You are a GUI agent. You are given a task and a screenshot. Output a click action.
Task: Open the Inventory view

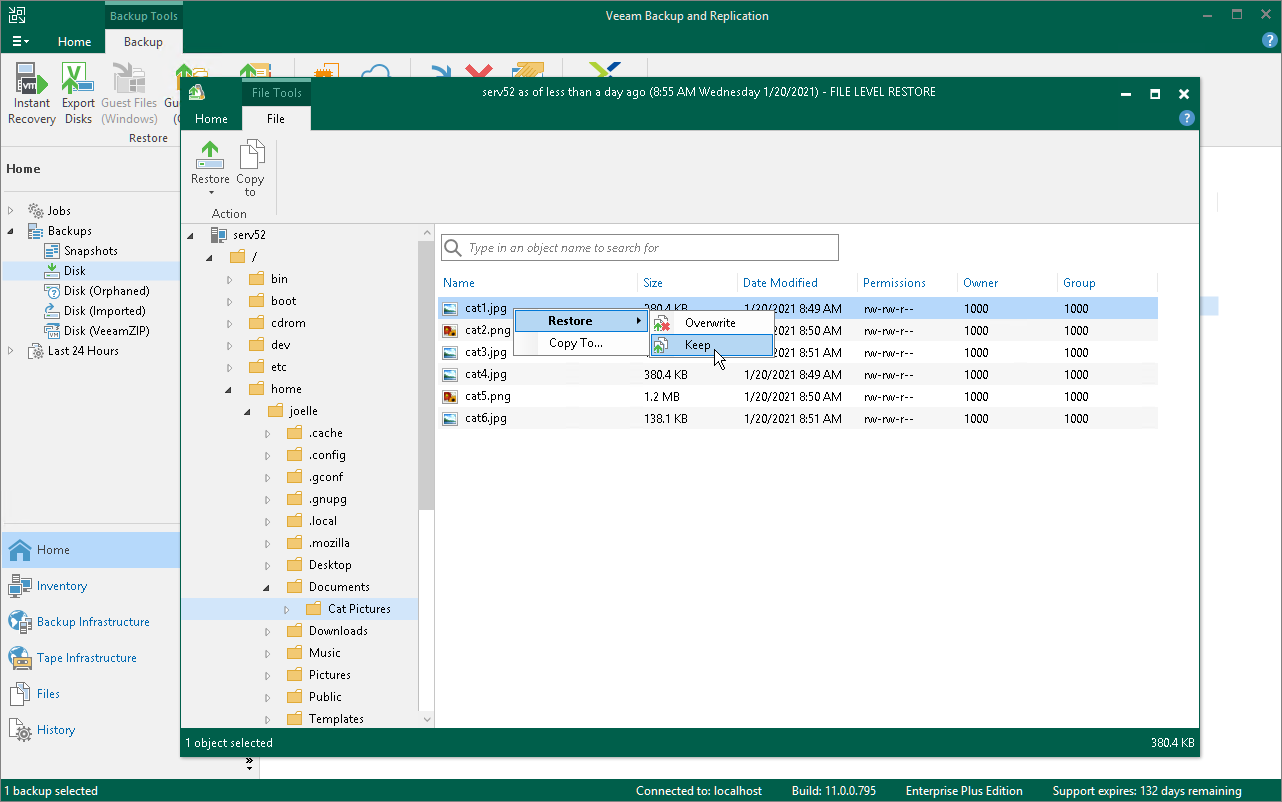coord(90,586)
